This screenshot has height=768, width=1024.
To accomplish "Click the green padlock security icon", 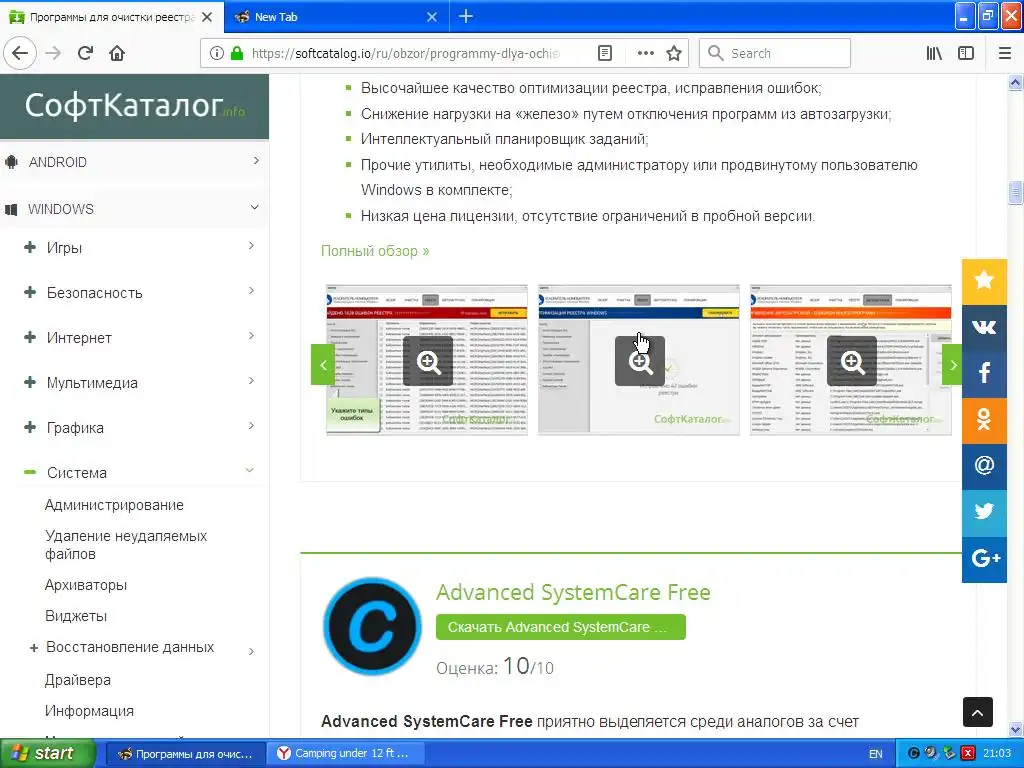I will (x=237, y=53).
